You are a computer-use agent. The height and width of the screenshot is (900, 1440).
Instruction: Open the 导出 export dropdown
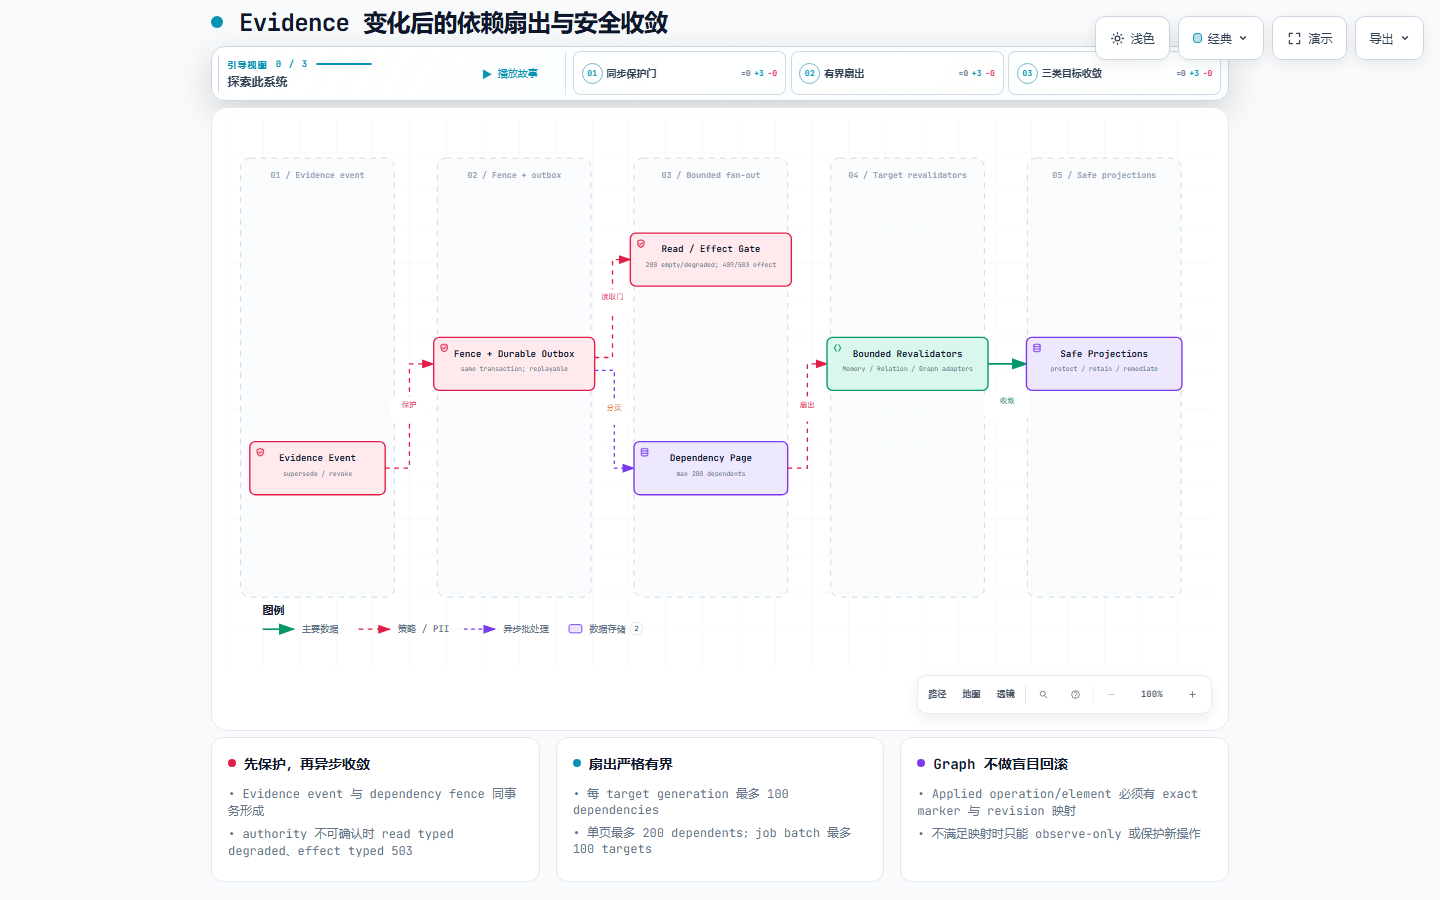pyautogui.click(x=1389, y=38)
